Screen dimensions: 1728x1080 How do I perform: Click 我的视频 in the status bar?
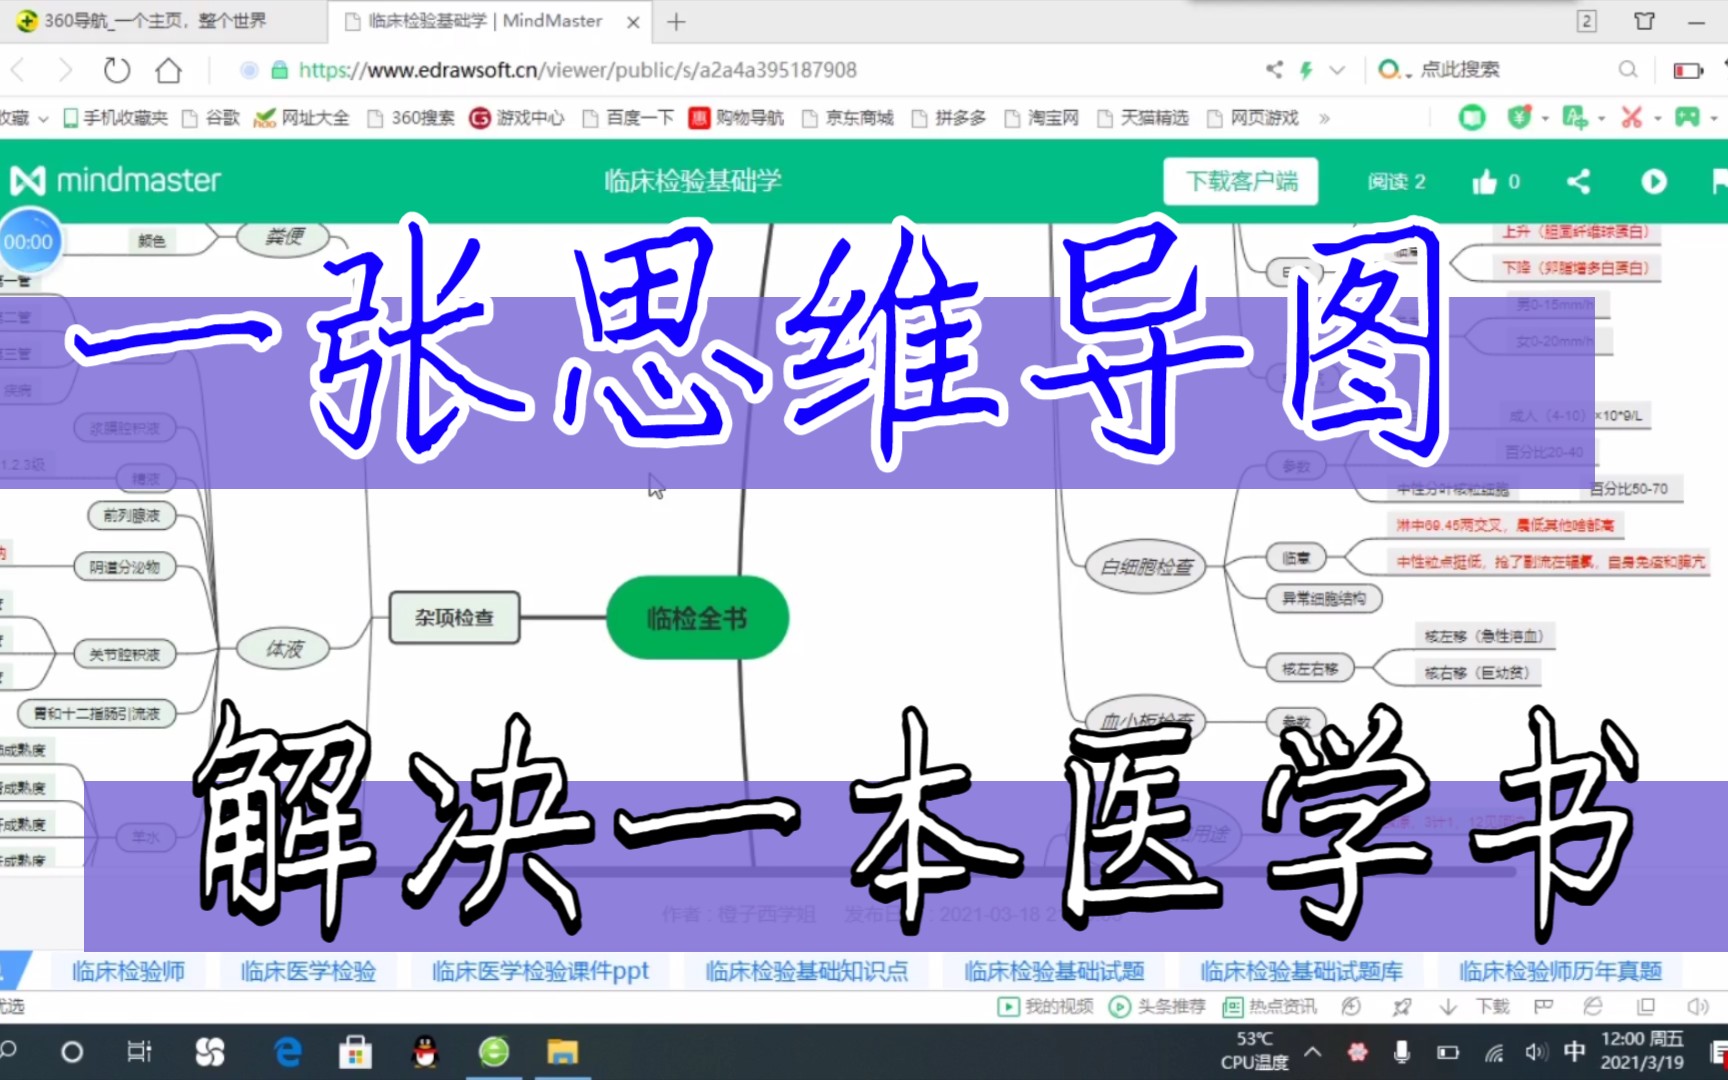(x=1046, y=1006)
